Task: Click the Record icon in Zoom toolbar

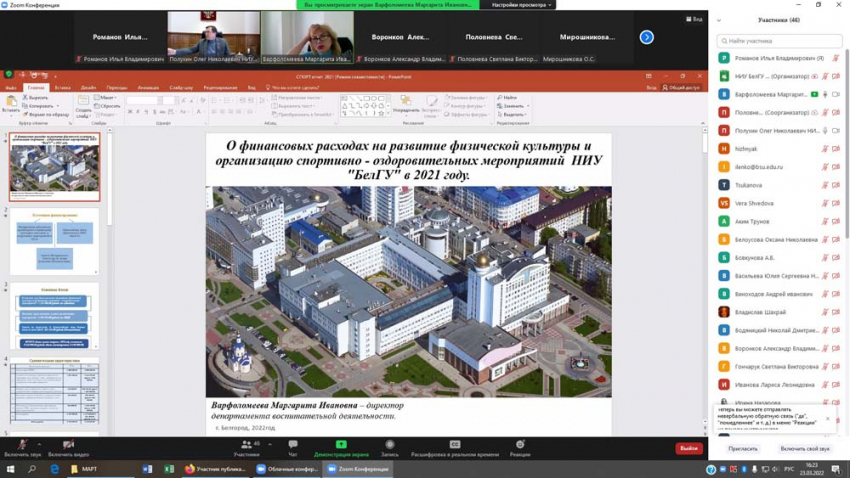Action: click(390, 445)
